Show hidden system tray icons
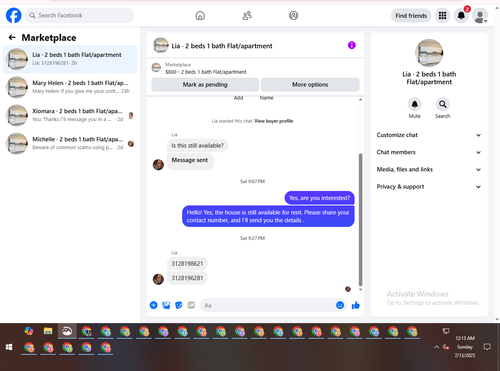500x371 pixels. click(x=436, y=347)
